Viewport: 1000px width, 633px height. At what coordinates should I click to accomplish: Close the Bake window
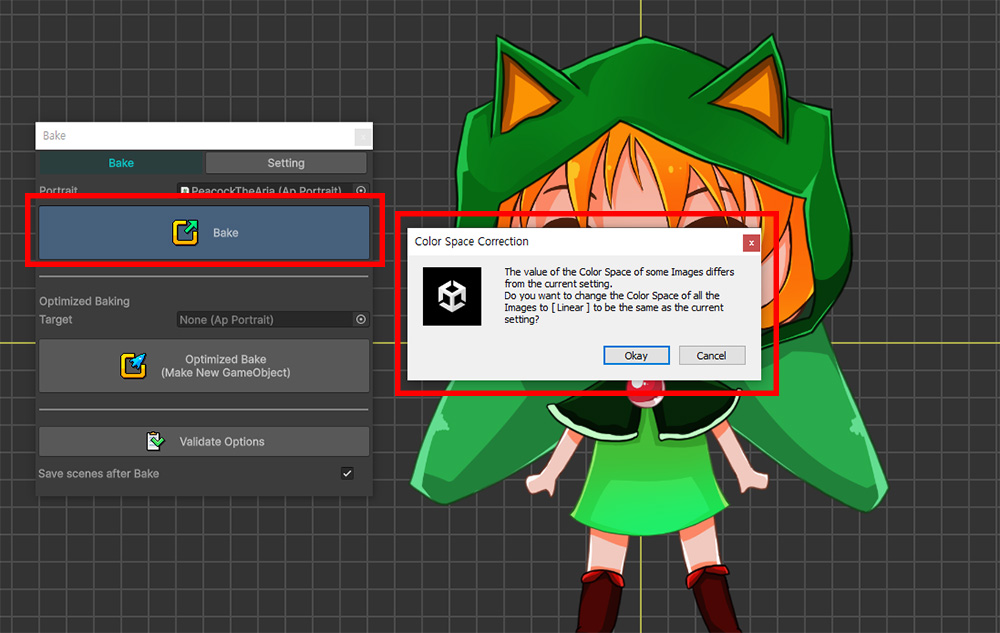point(363,136)
